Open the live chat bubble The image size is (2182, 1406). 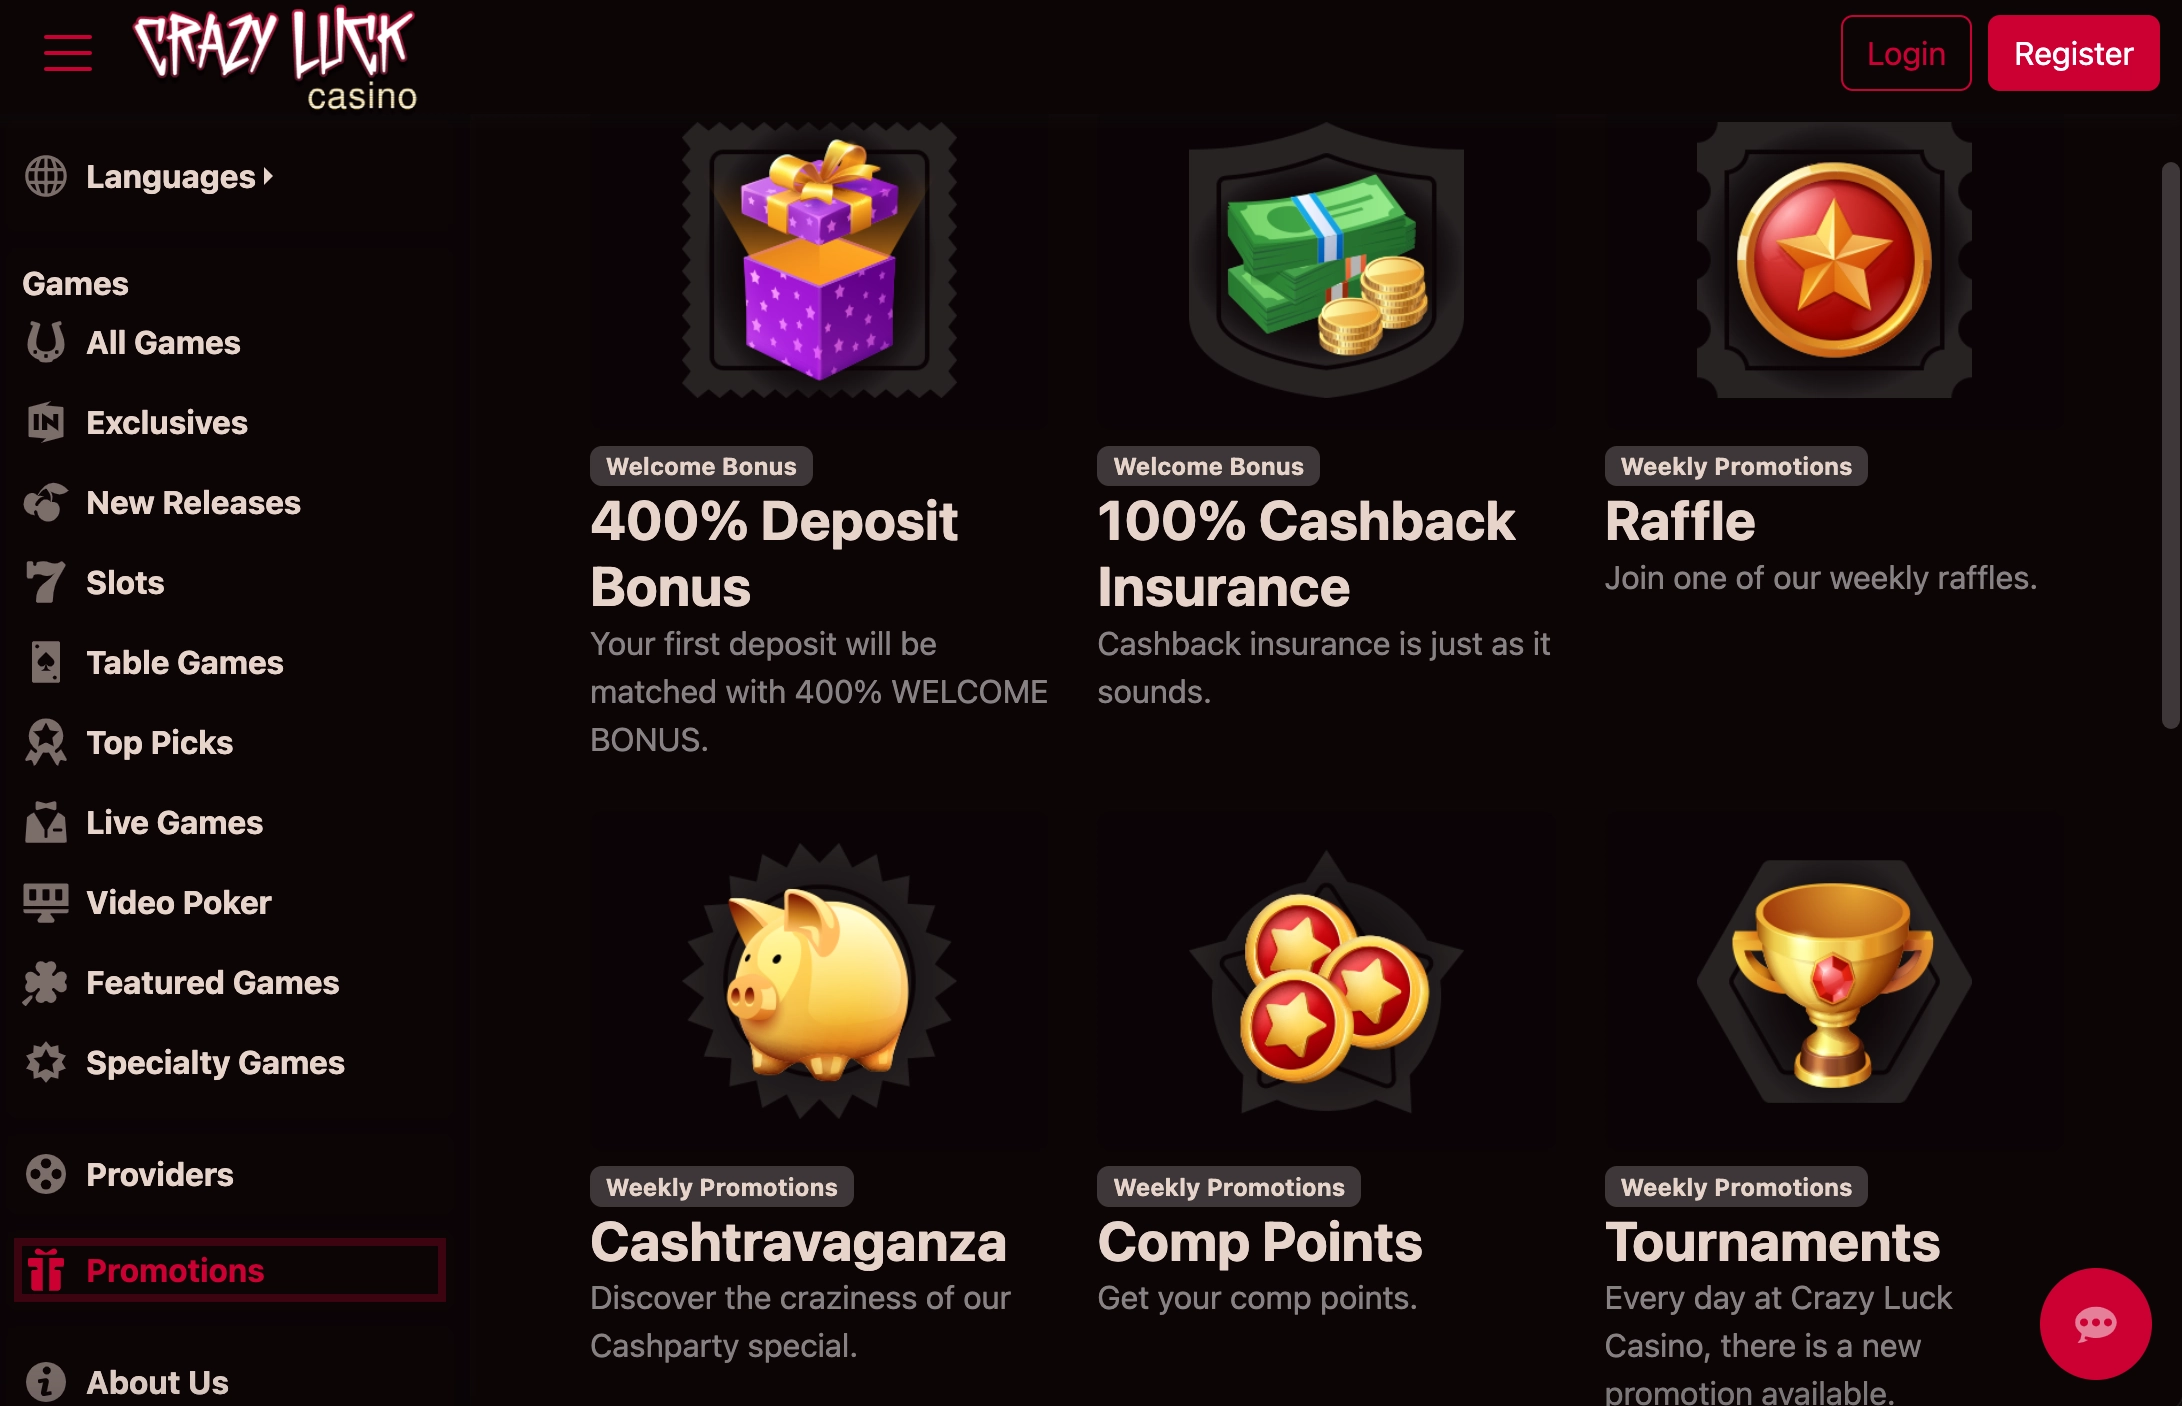[x=2095, y=1324]
